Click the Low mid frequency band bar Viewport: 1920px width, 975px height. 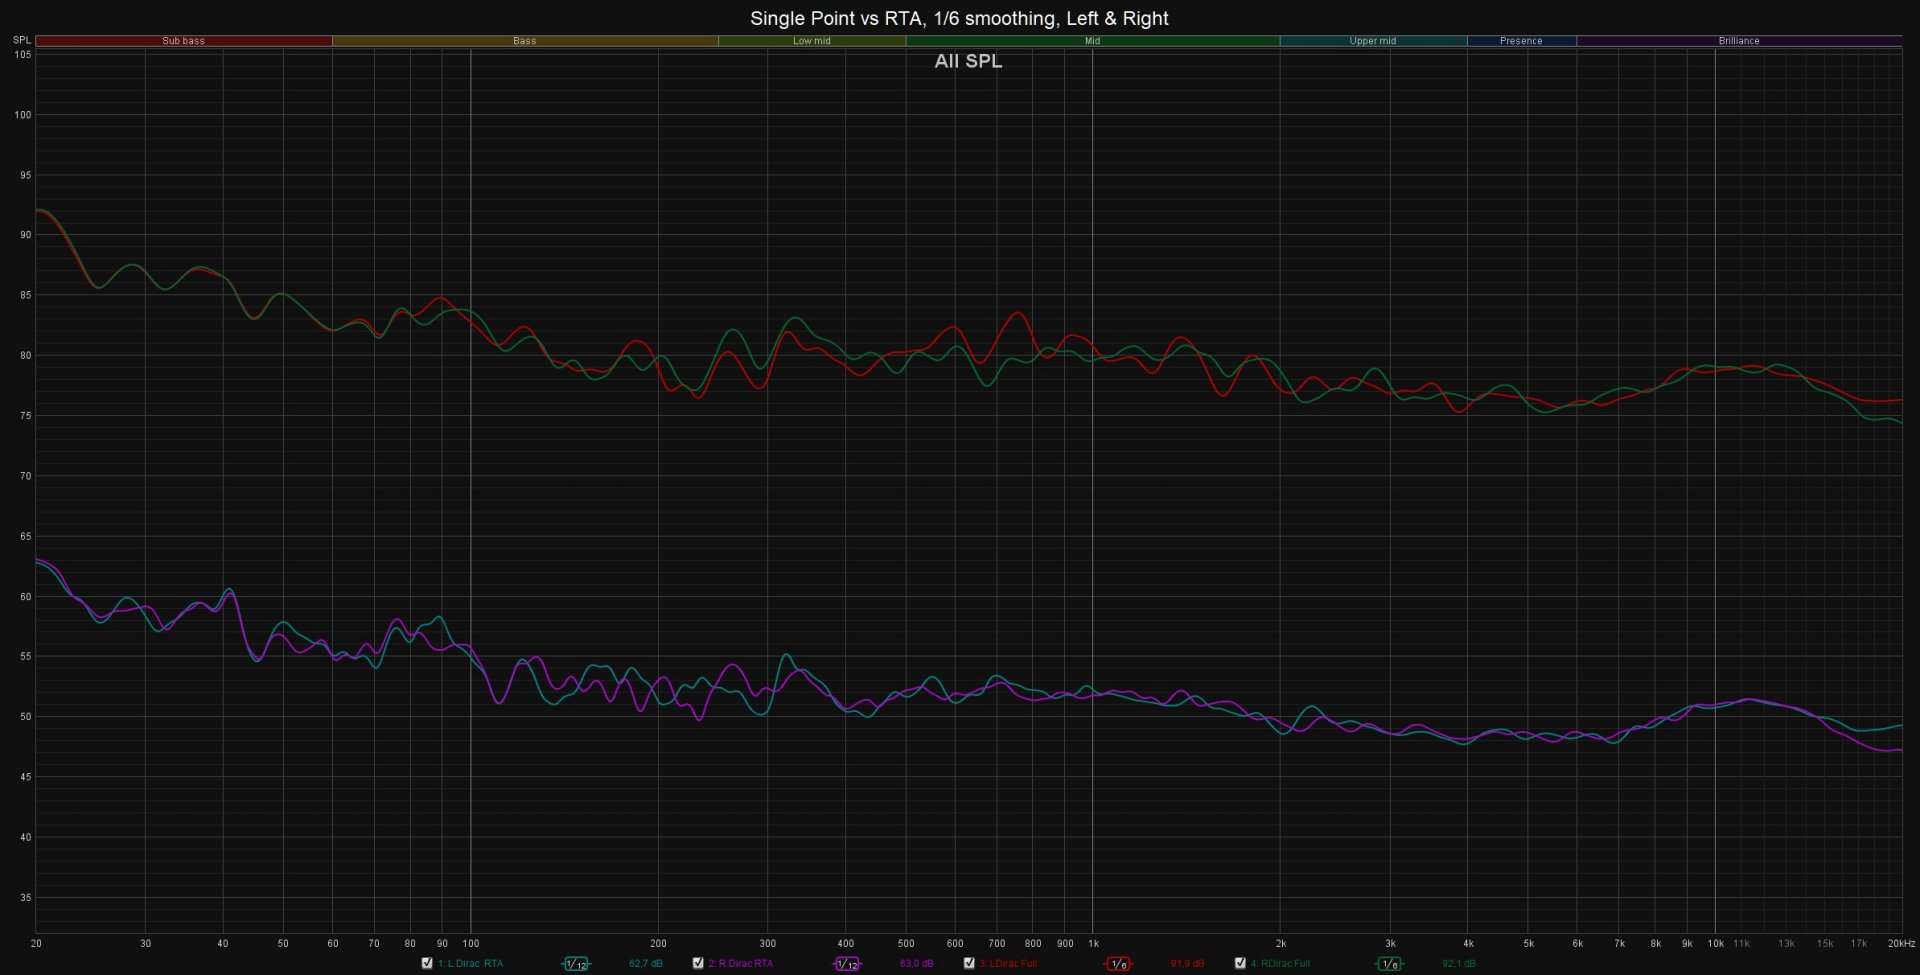[x=812, y=41]
